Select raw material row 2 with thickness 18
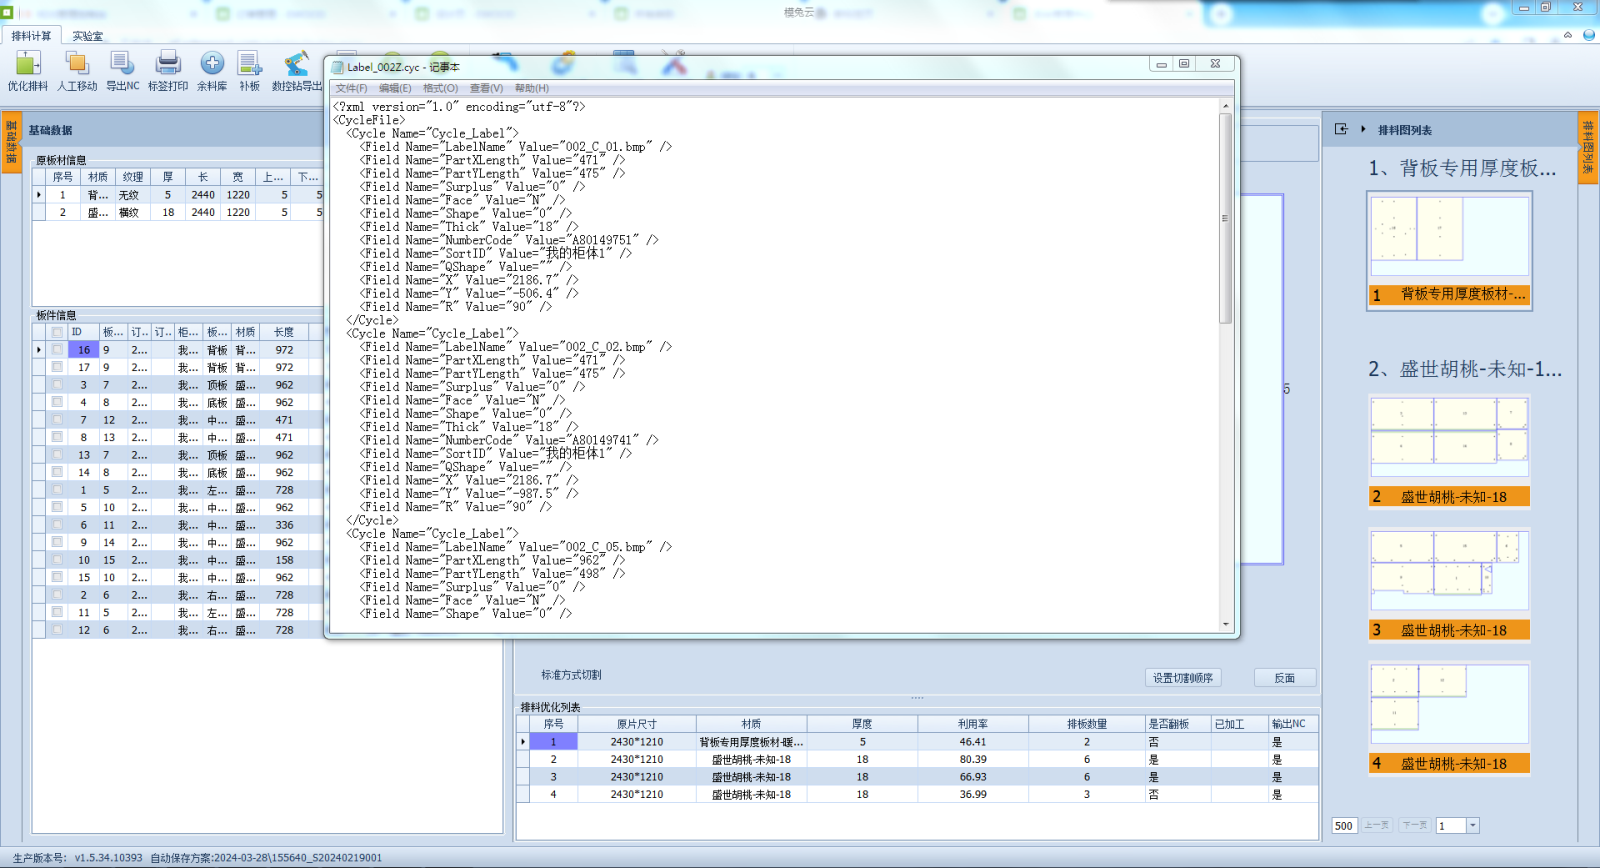Screen dimensions: 1600x868 coord(178,212)
